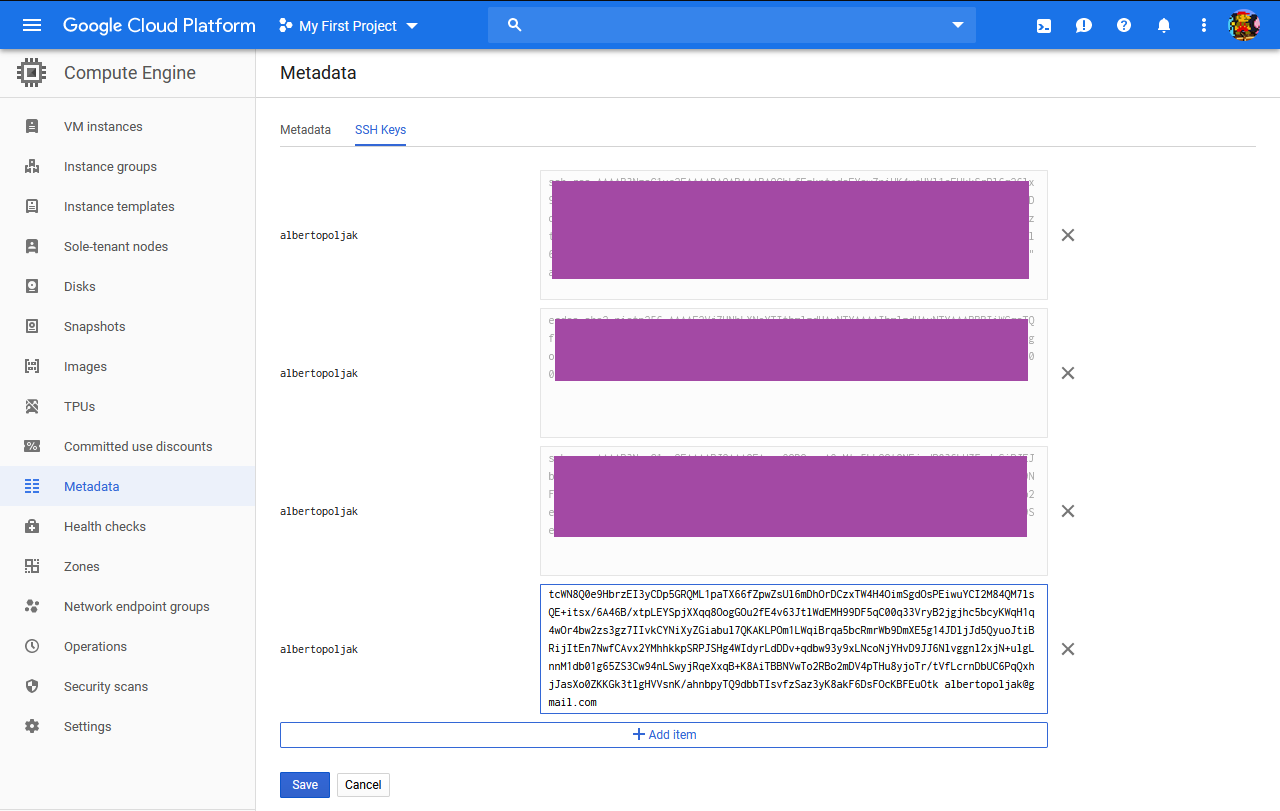Remove the first albertopoljak SSH key
Screen dimensions: 1280x811
tap(1068, 235)
